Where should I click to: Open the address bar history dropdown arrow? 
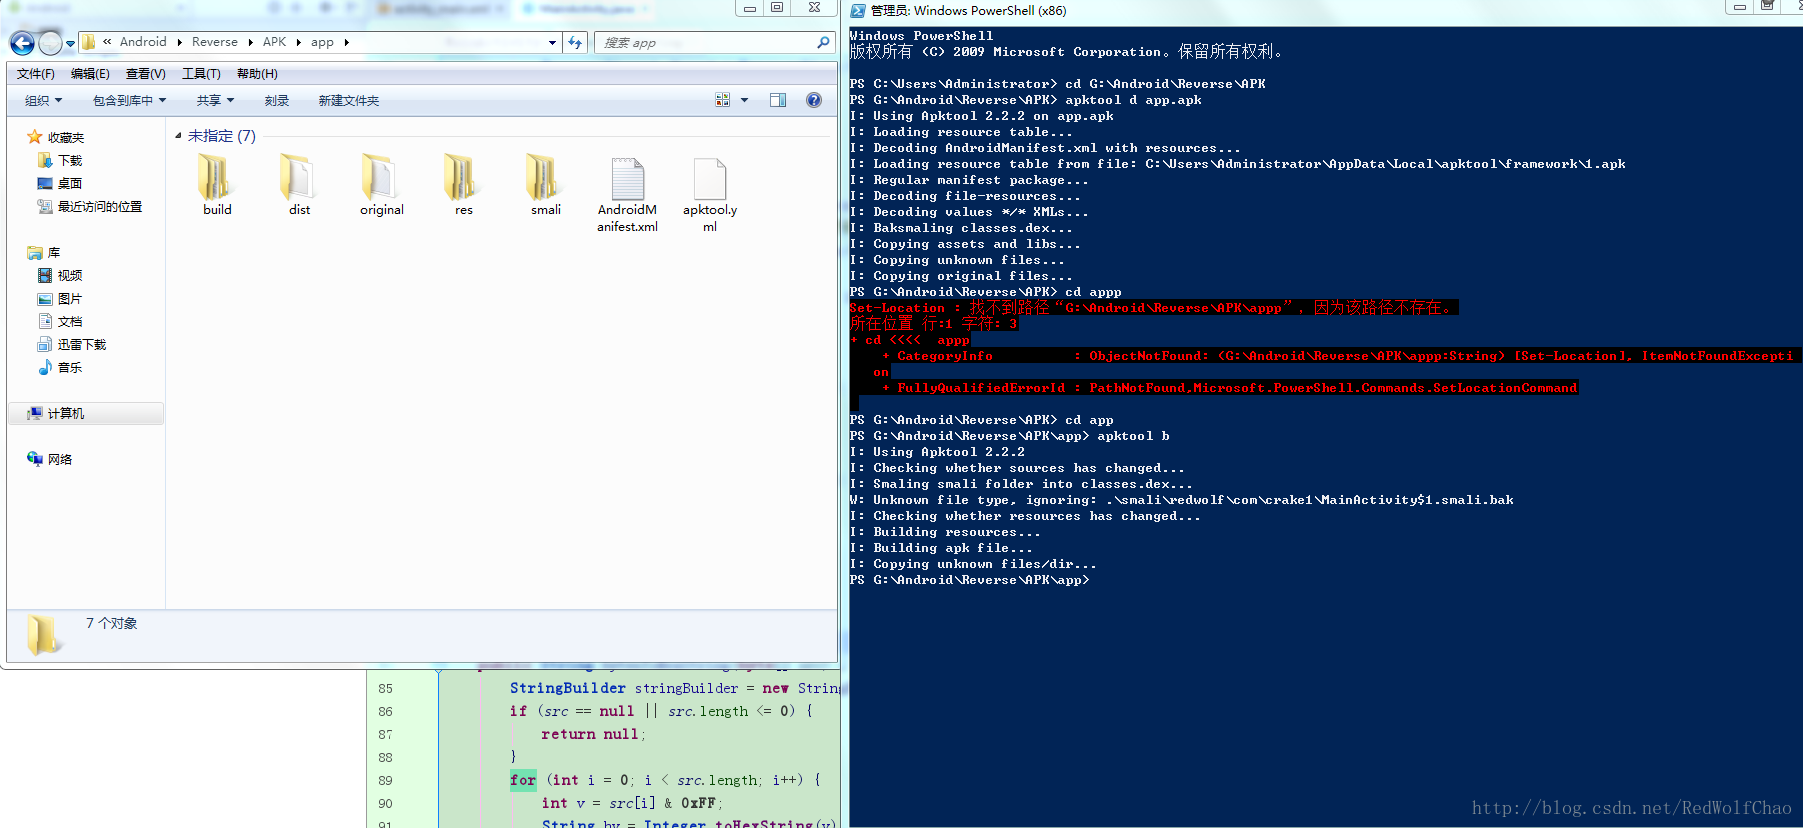552,42
